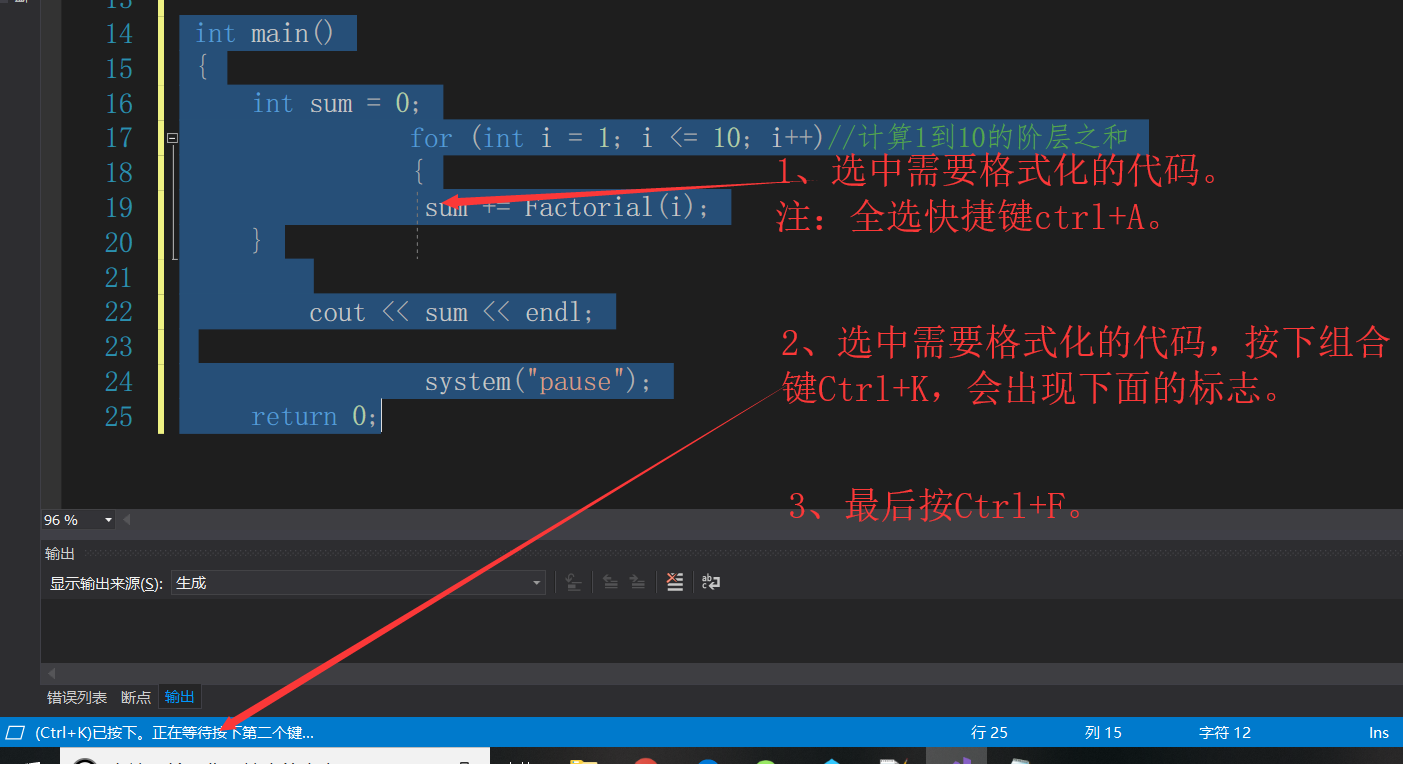Click the green comment 计算1到10的阶层之和
Screen dimensions: 1403x764
[978, 137]
